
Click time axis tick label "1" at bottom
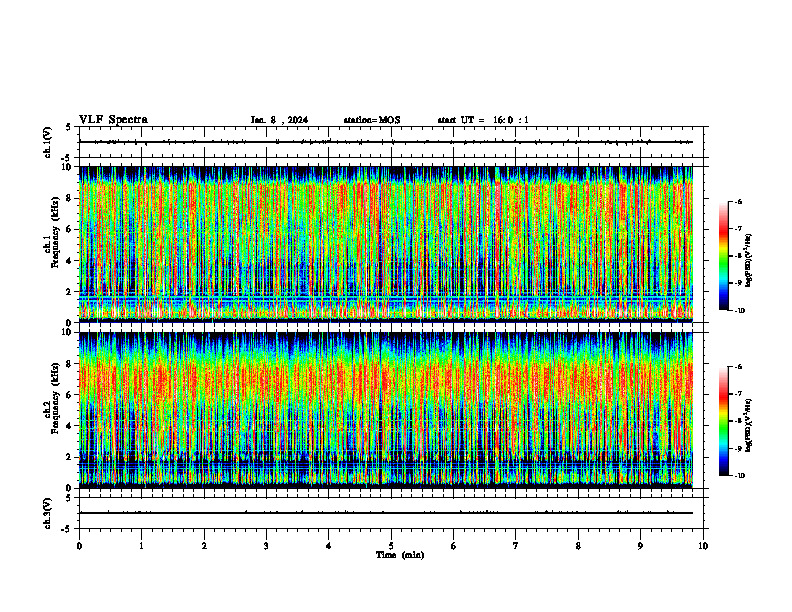(x=141, y=546)
